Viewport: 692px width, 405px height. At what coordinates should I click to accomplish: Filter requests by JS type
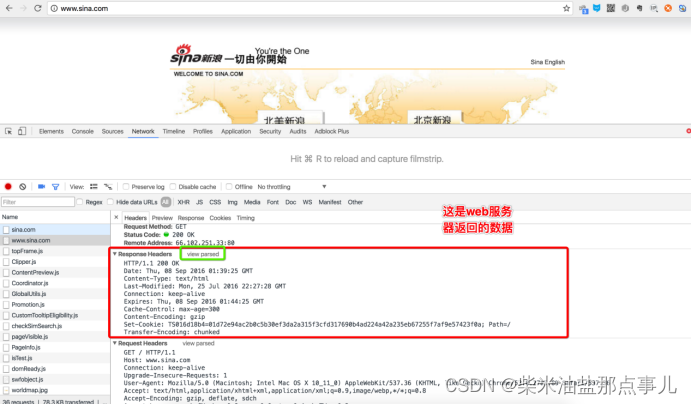199,202
